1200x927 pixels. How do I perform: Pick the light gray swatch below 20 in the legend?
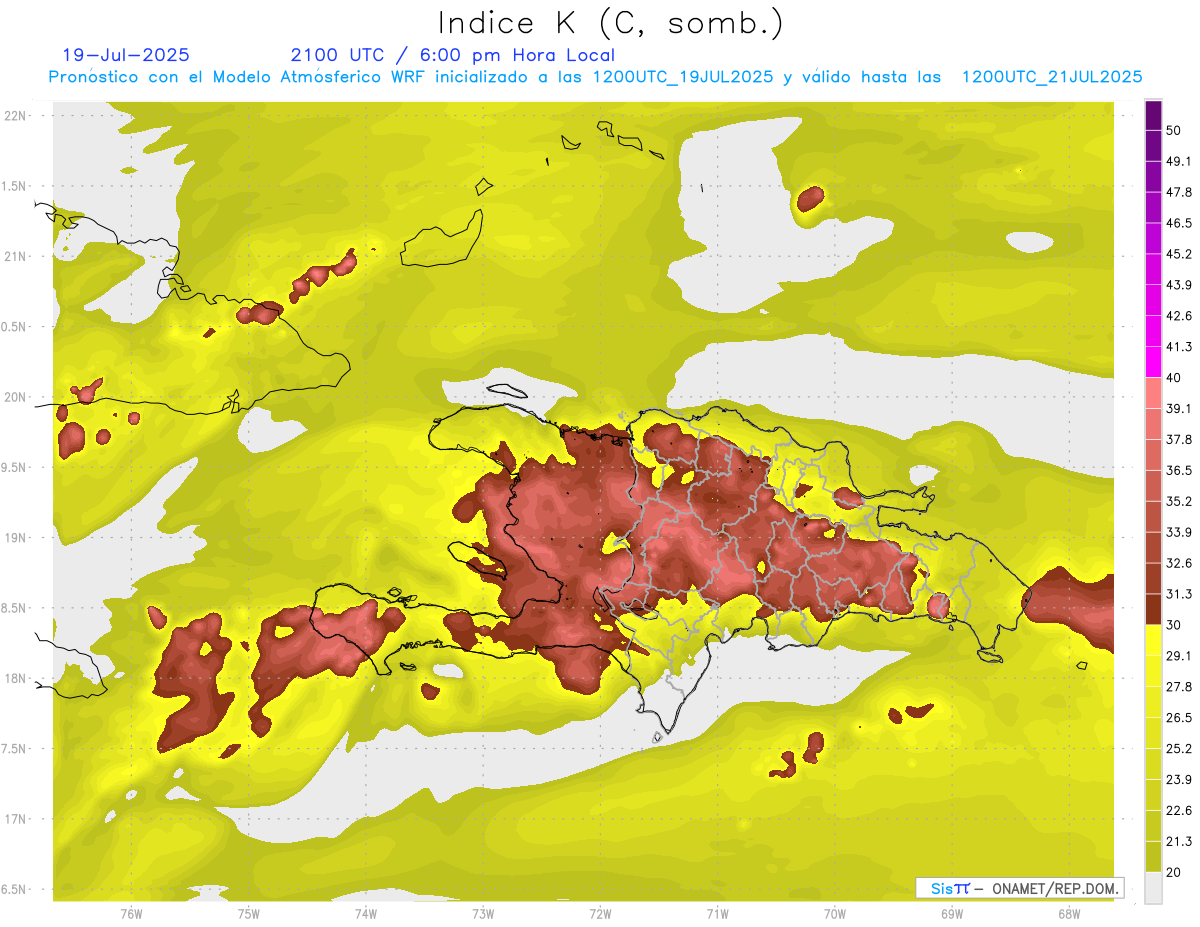tap(1153, 887)
